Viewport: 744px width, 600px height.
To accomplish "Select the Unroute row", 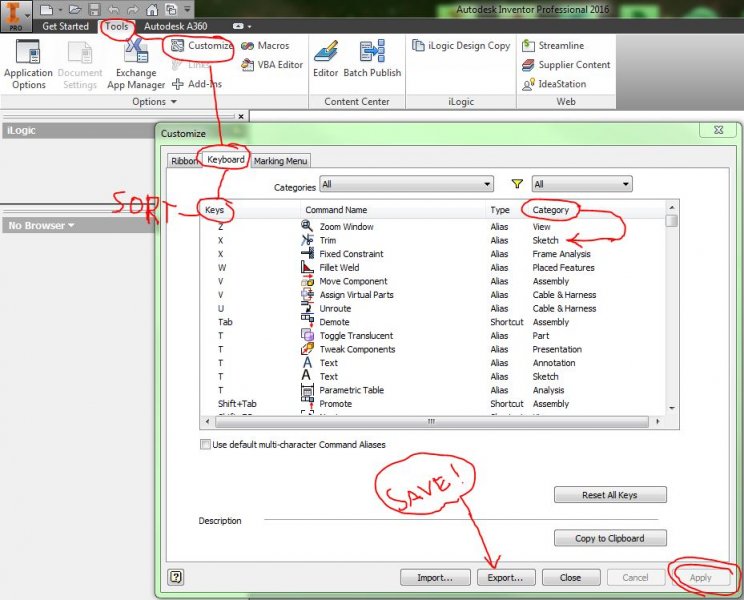I will (x=433, y=308).
